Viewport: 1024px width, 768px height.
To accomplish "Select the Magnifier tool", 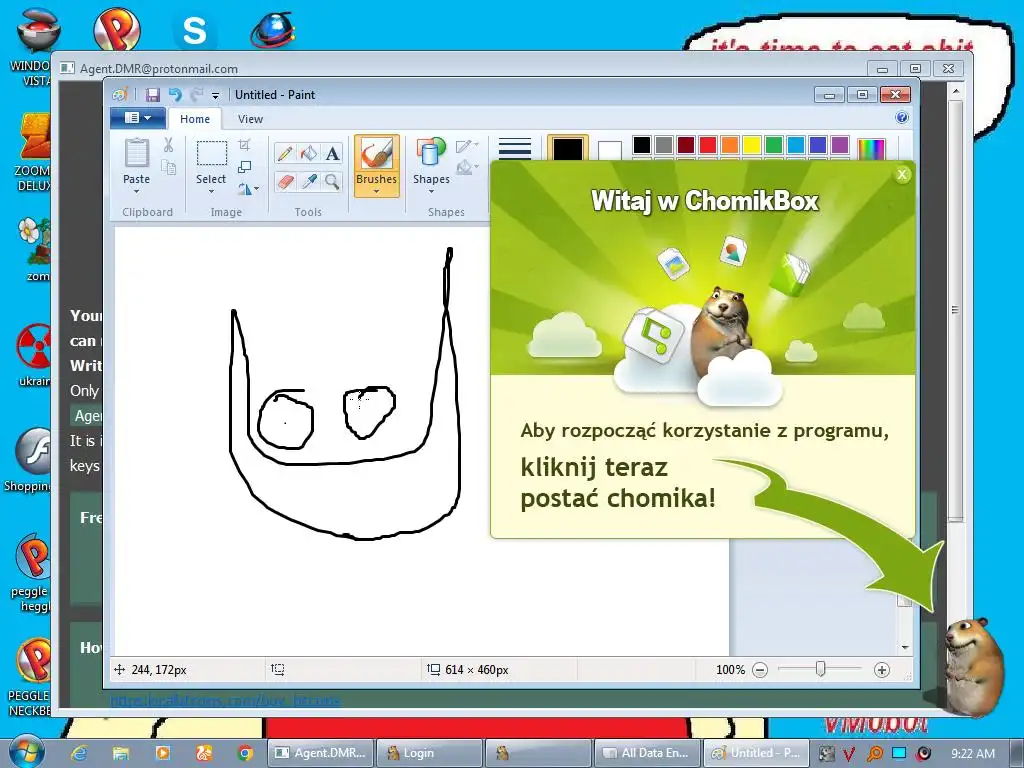I will [x=332, y=182].
